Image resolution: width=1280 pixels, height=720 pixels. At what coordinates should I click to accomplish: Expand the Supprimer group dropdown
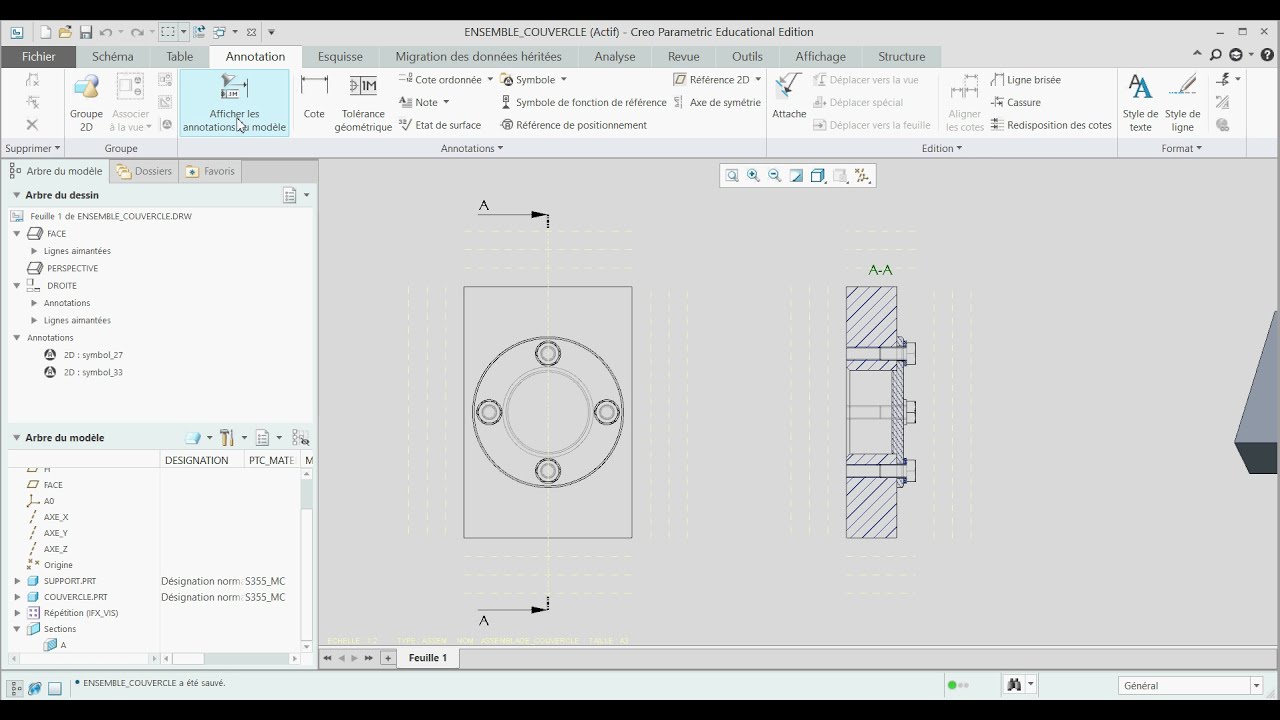(x=32, y=148)
